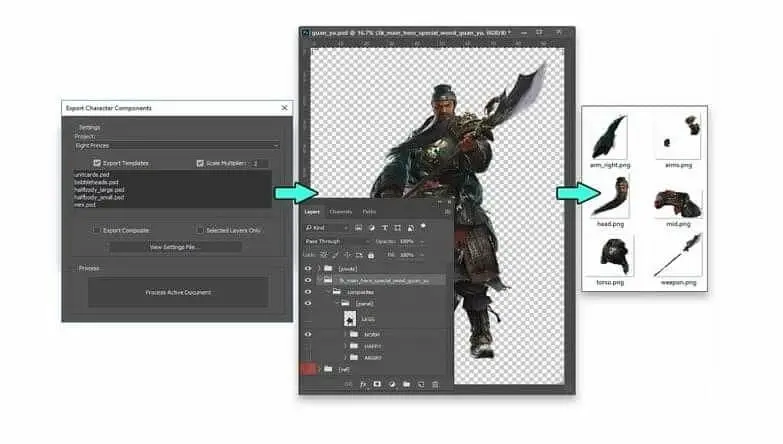Hide the [pixels] group via eye icon
This screenshot has height=444, width=783.
coord(308,269)
